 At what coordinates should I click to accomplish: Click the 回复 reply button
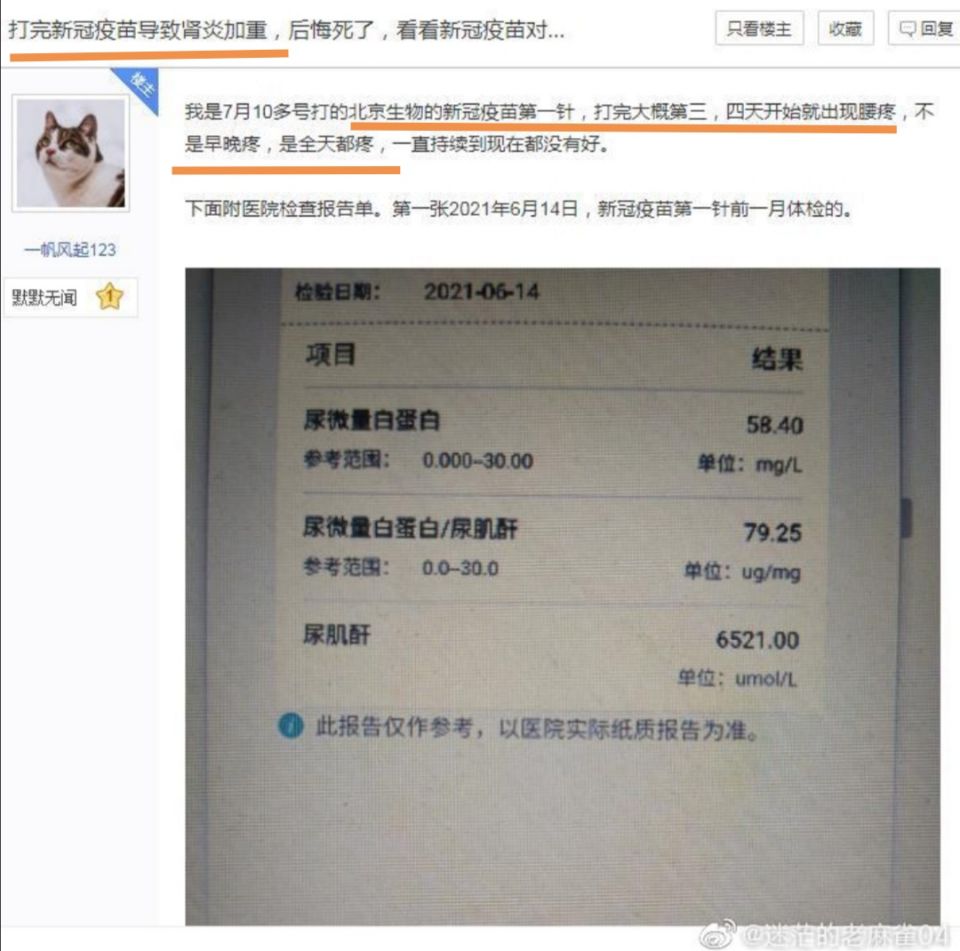pyautogui.click(x=925, y=28)
